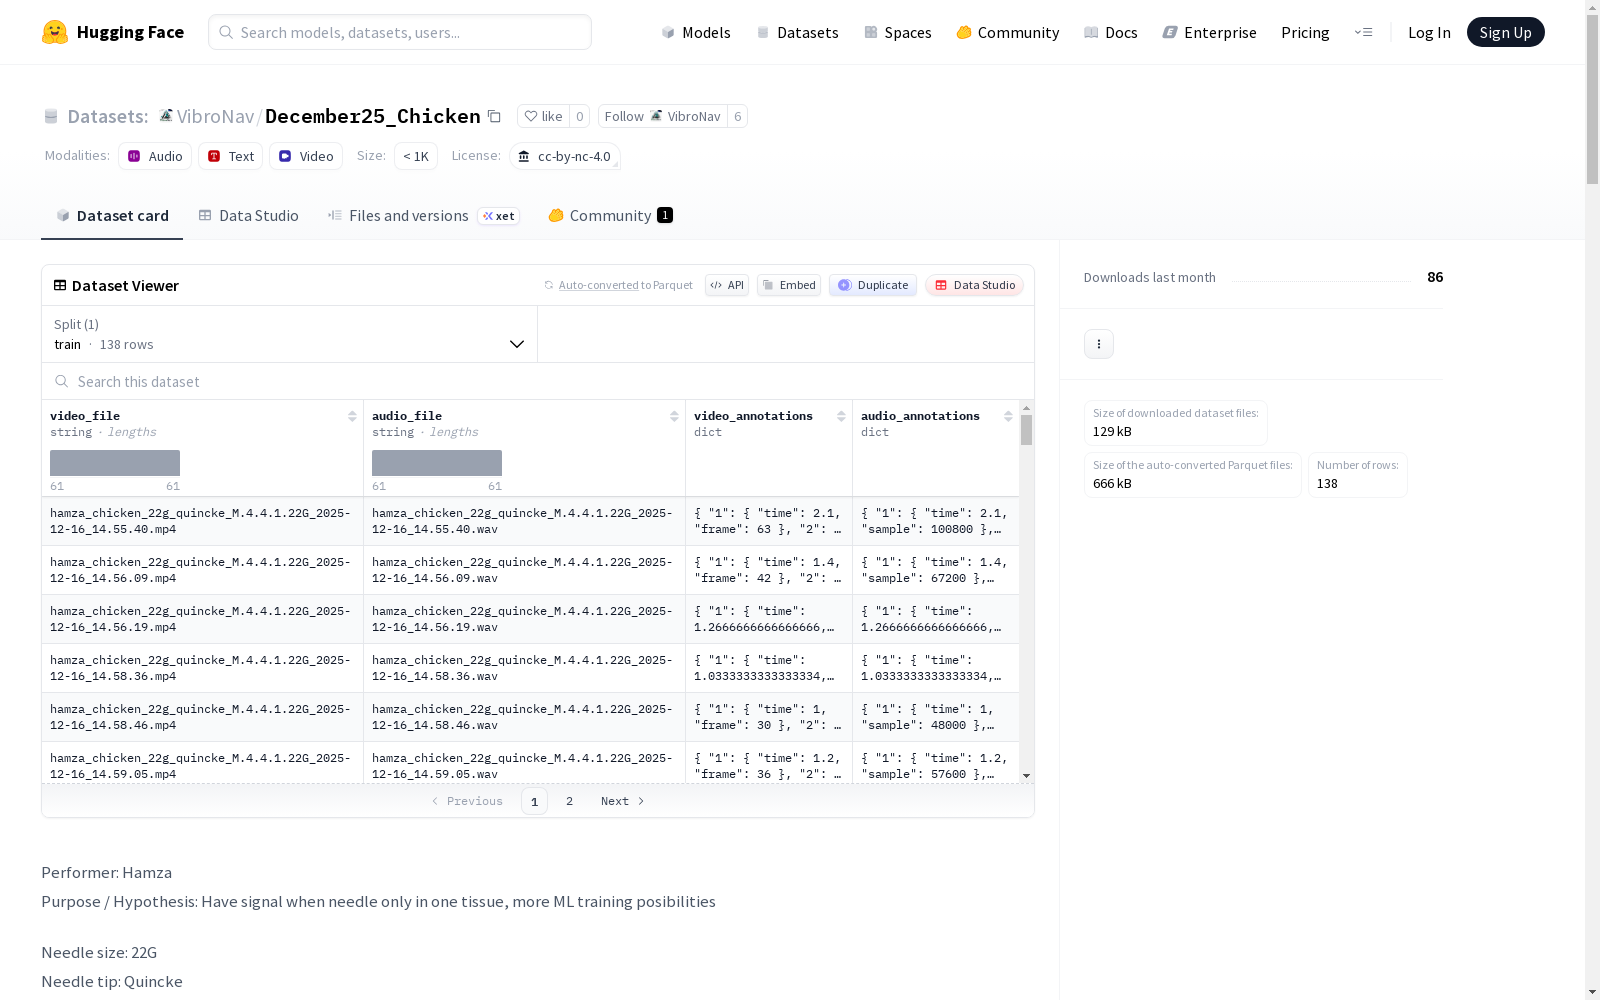Click the audio_file length histogram bar
Viewport: 1600px width, 1000px height.
click(437, 463)
